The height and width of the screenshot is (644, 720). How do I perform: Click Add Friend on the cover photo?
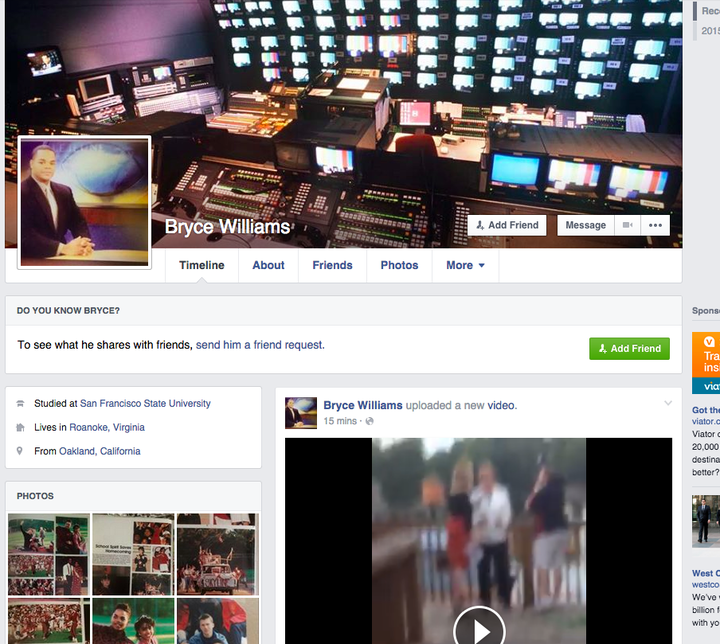(x=507, y=226)
